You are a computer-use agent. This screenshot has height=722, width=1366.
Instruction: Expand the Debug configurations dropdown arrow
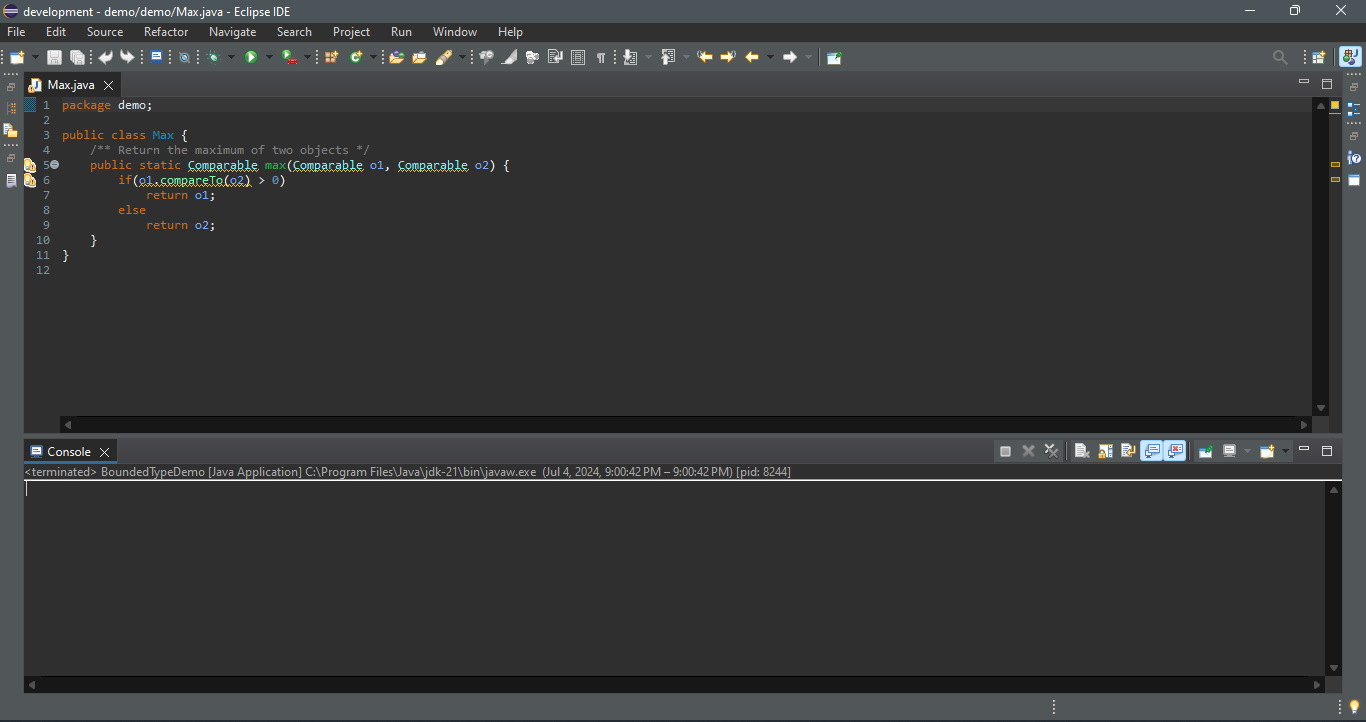click(231, 57)
